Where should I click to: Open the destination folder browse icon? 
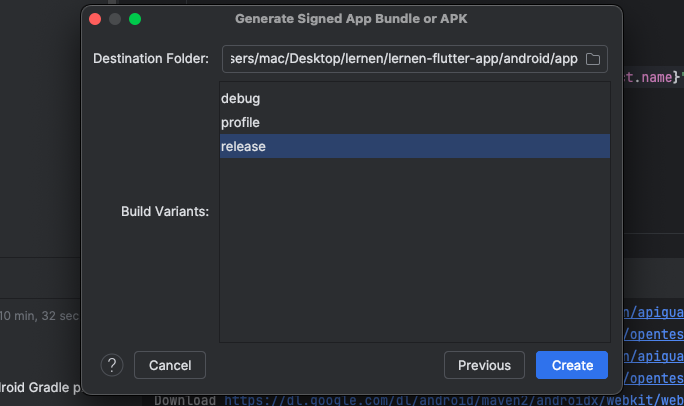point(592,59)
